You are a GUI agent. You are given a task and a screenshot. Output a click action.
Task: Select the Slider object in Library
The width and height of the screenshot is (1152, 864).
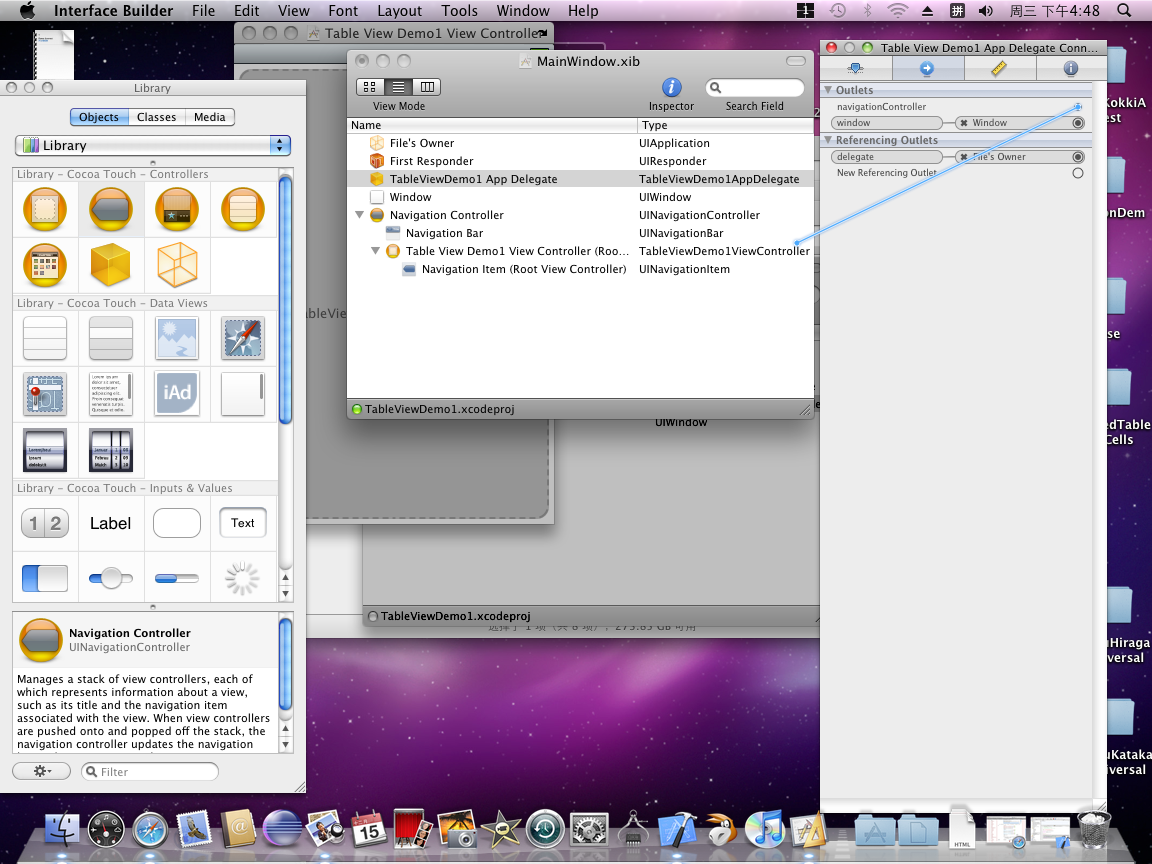111,579
